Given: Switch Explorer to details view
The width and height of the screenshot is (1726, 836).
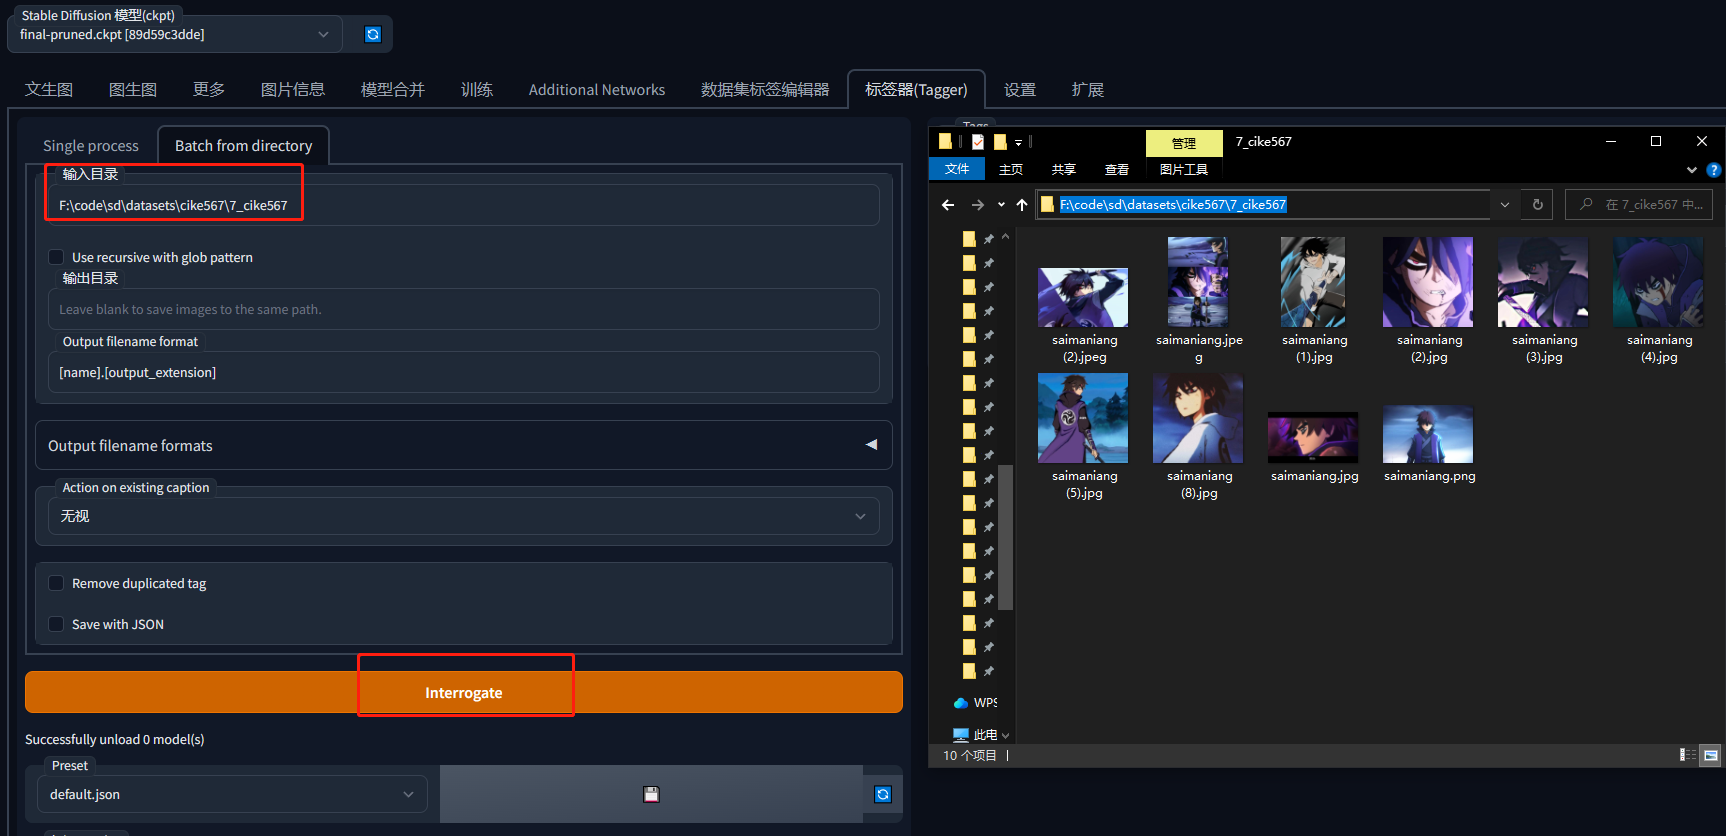Looking at the screenshot, I should [x=1688, y=755].
